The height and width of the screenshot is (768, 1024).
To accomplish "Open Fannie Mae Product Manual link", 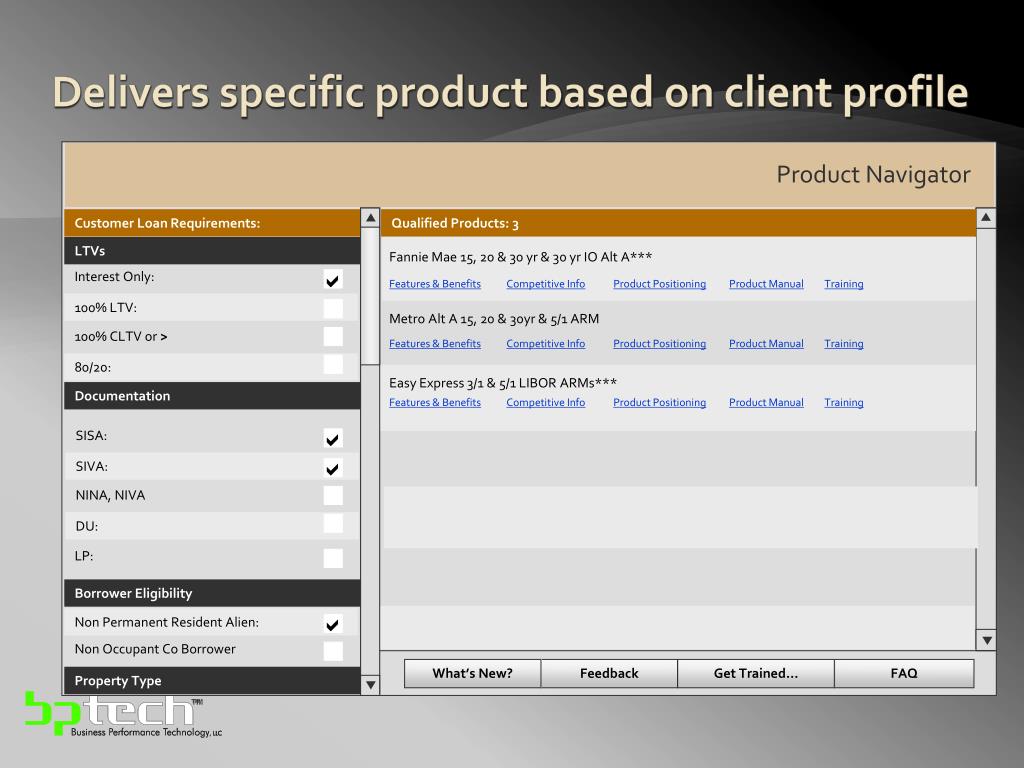I will click(x=766, y=284).
